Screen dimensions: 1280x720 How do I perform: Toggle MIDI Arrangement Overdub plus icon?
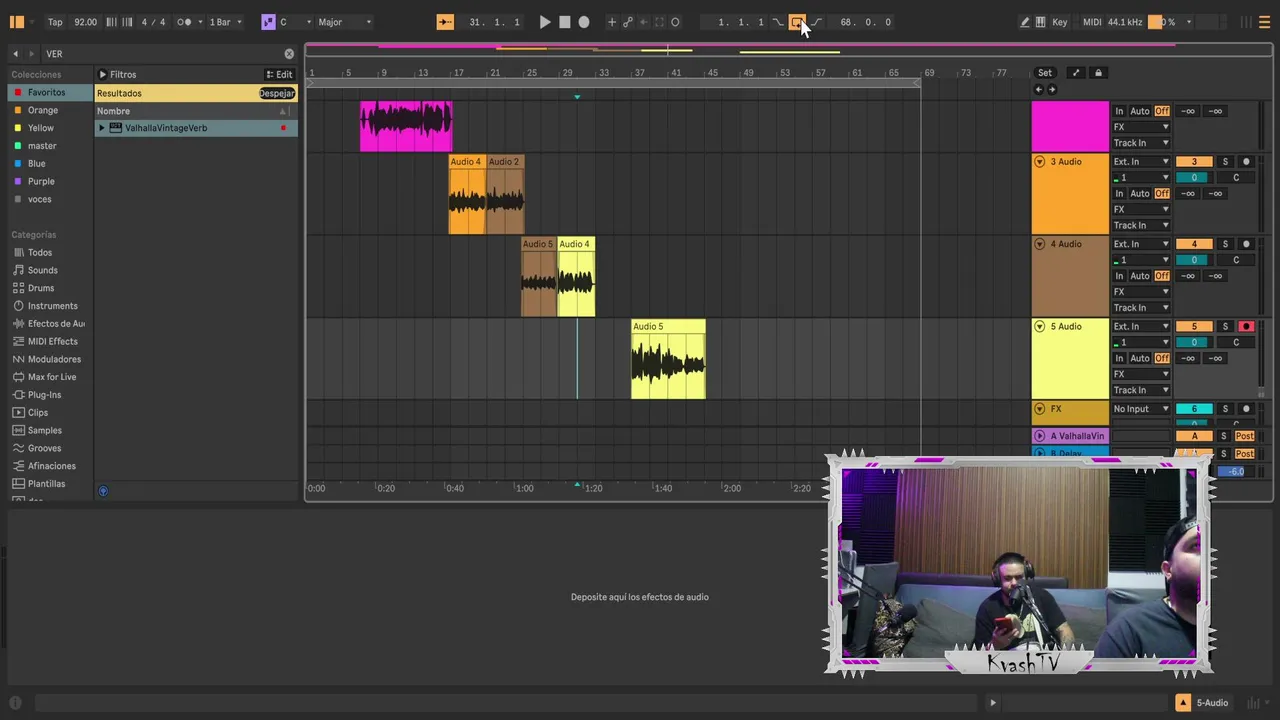coord(612,22)
